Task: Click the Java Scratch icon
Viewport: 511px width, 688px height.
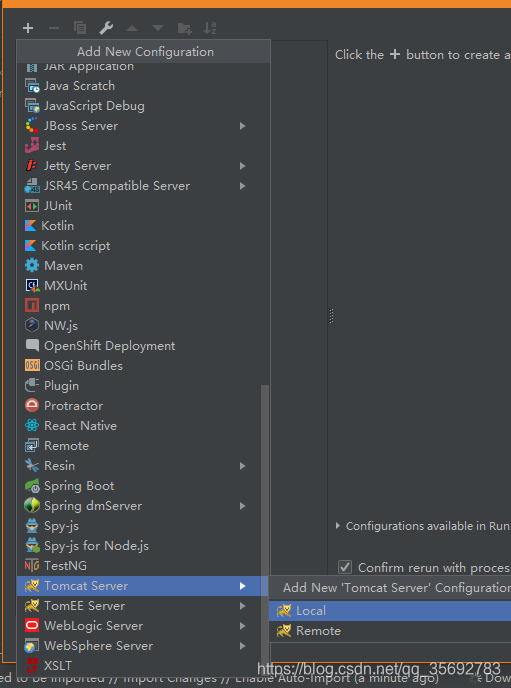Action: pos(32,86)
